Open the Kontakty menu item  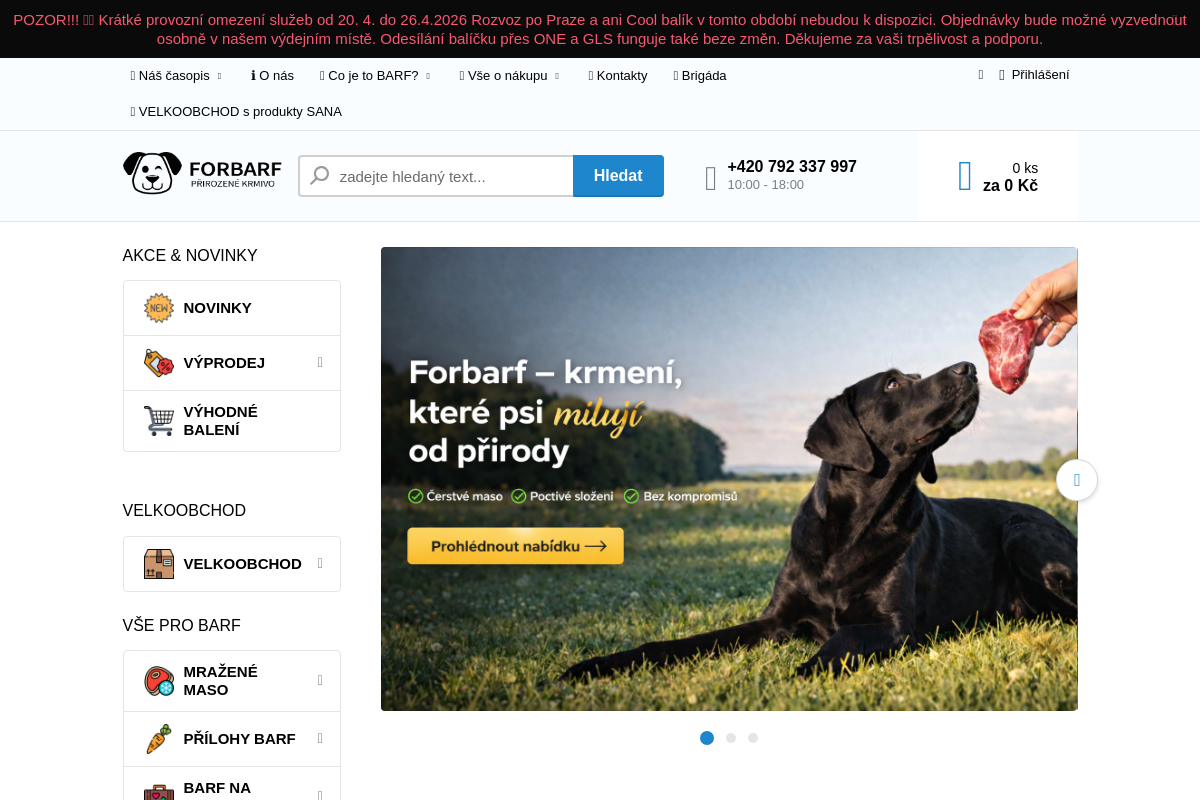tap(618, 75)
